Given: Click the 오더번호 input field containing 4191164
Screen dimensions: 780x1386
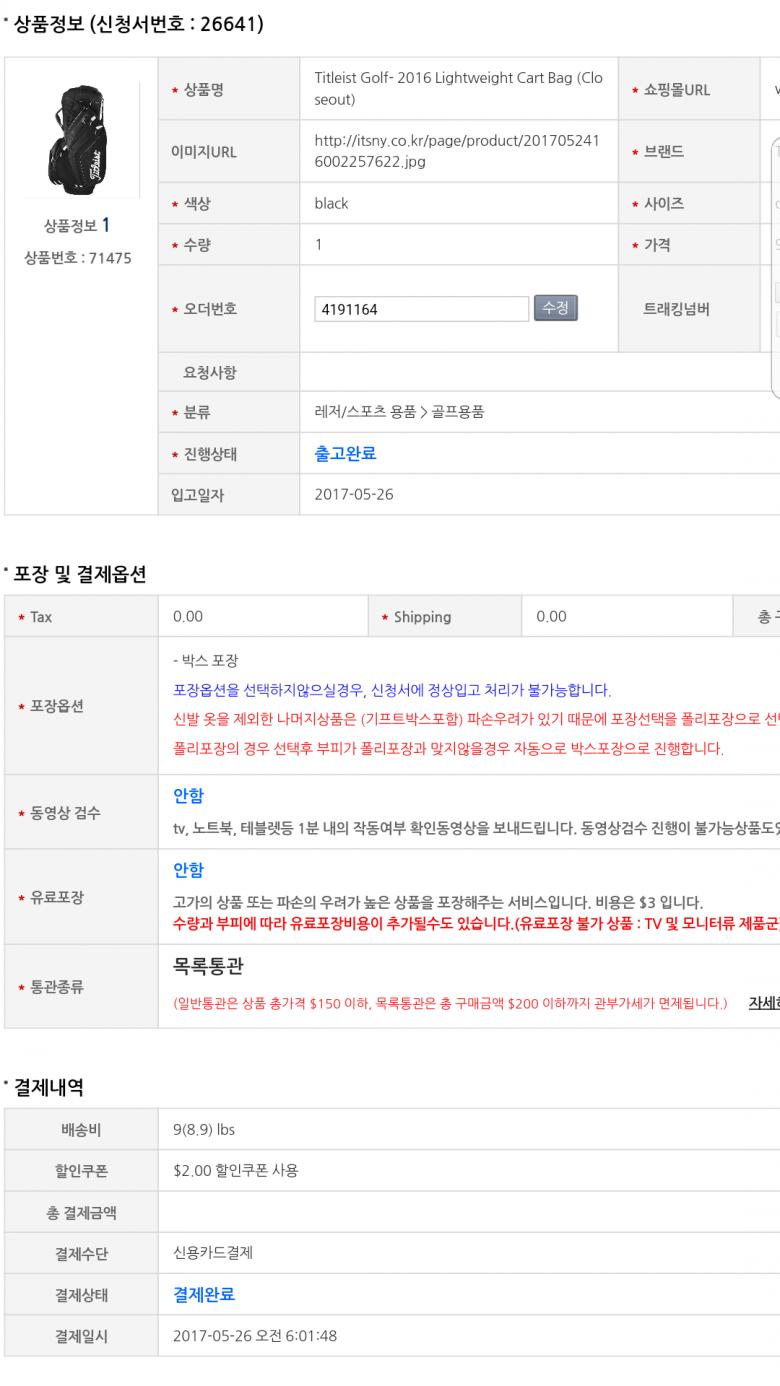Looking at the screenshot, I should 421,309.
